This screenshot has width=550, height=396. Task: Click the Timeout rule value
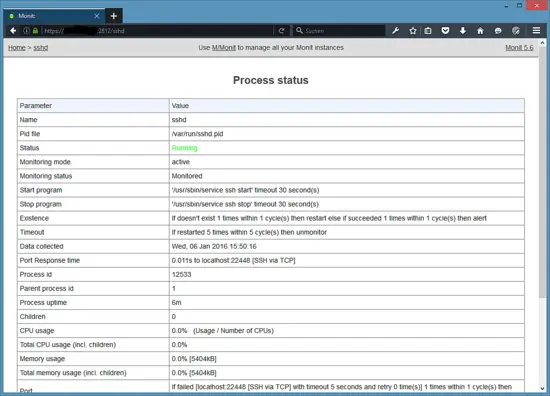pos(249,232)
